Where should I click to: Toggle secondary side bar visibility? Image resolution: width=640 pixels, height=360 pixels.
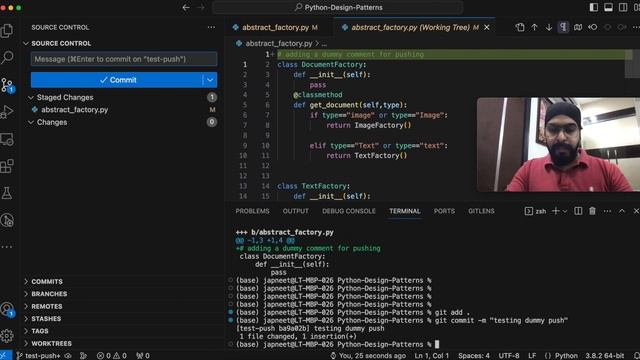pos(623,7)
